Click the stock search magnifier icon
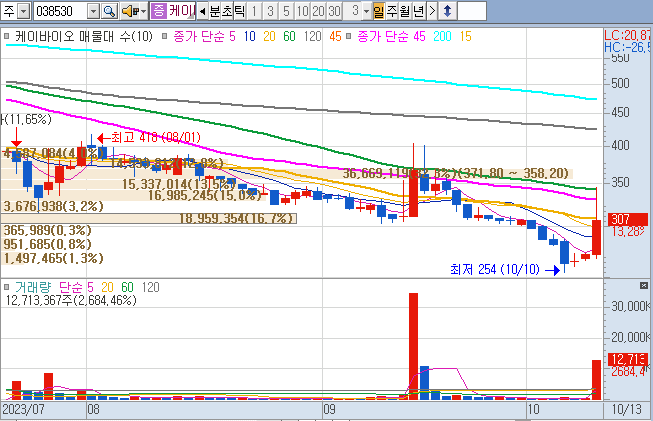 [110, 11]
